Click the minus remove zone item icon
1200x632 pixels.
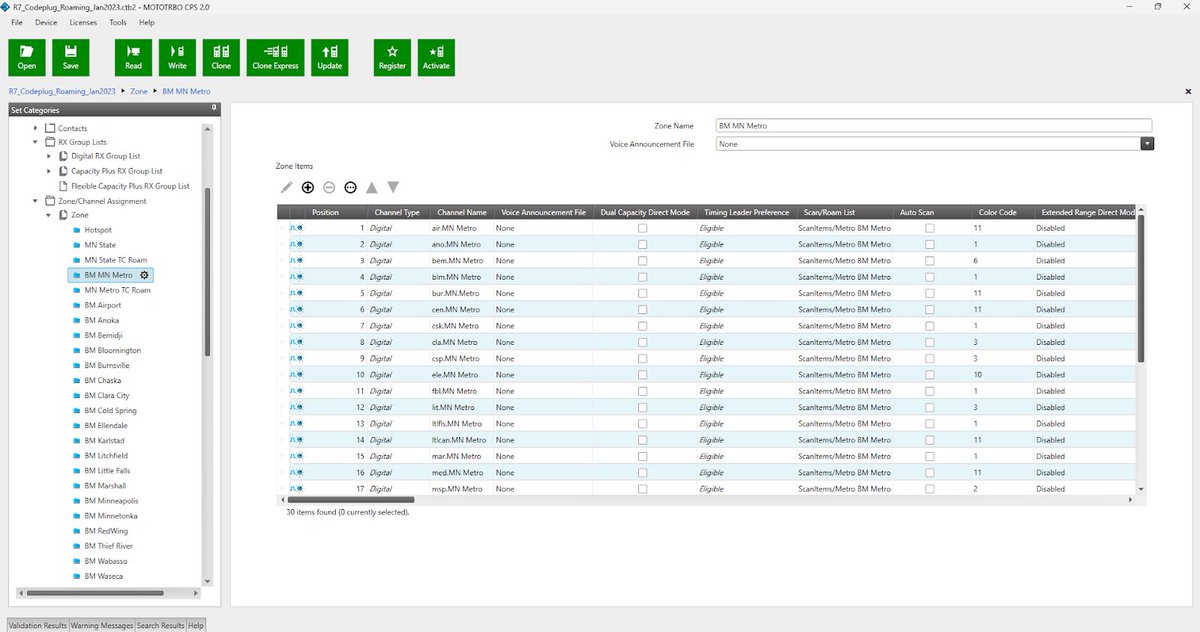[329, 187]
